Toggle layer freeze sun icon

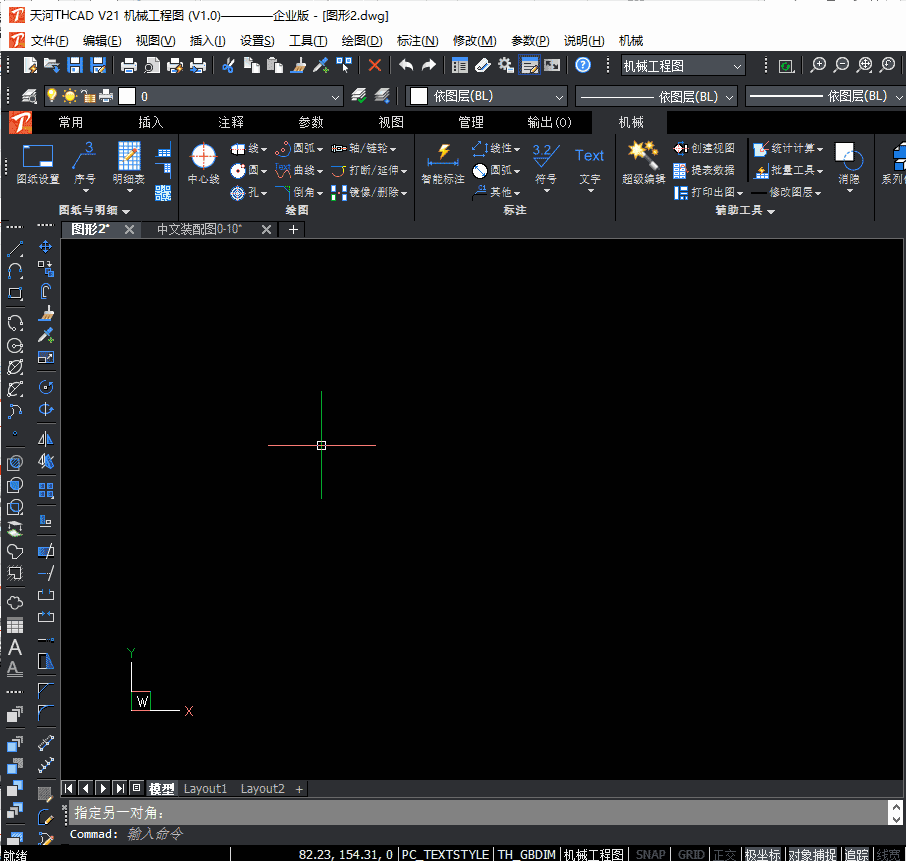(x=69, y=96)
